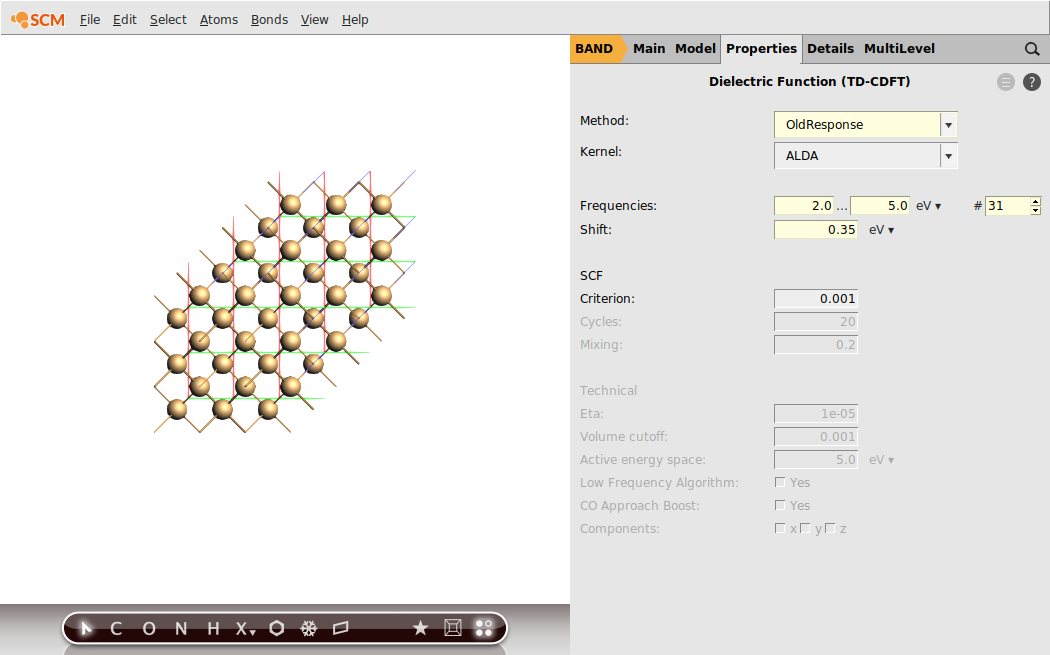This screenshot has height=655, width=1050.
Task: Activate the Carbon atom drawing tool
Action: tap(115, 628)
